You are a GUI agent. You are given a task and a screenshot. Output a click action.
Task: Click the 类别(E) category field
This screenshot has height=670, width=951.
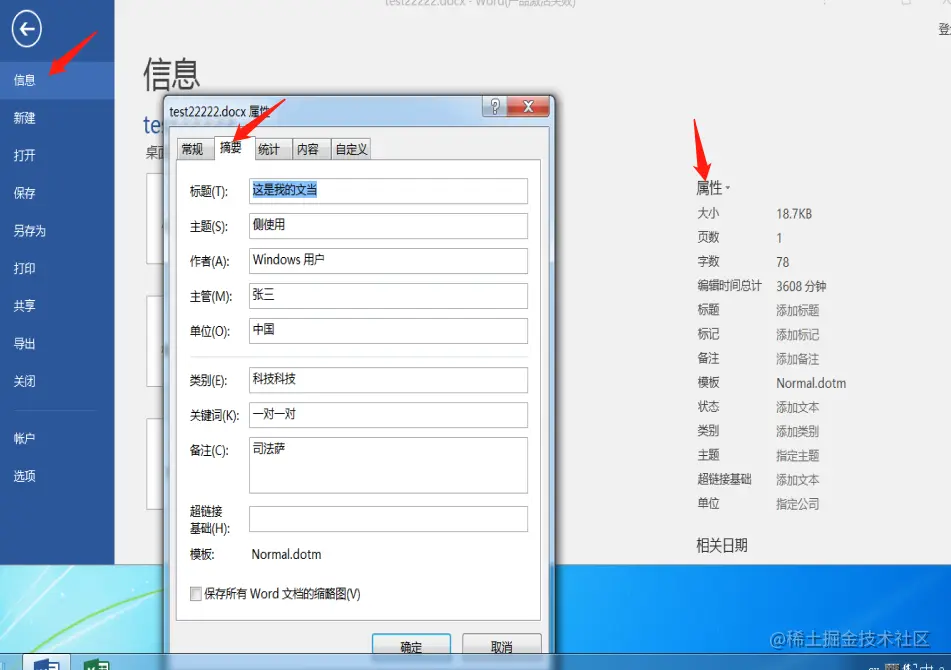click(388, 380)
